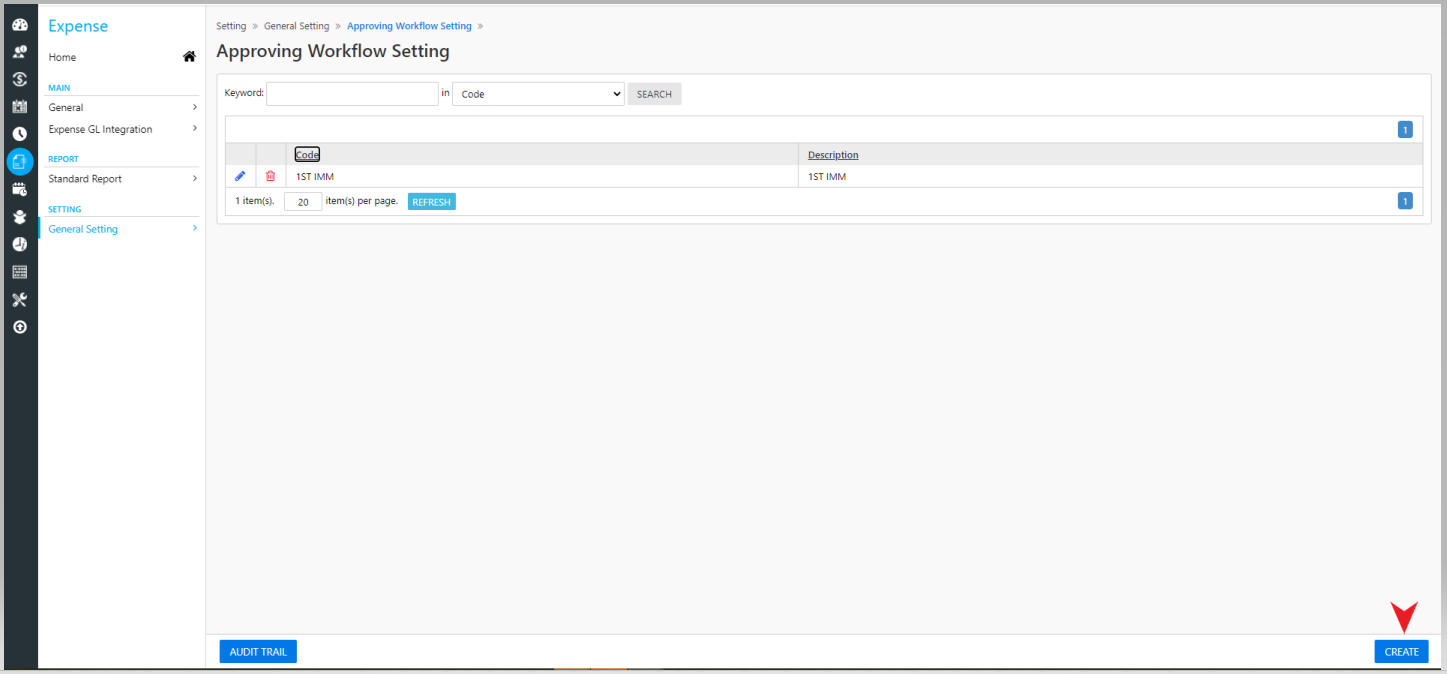Screen dimensions: 1447x674
Task: Click the Keyword input field
Action: (x=352, y=94)
